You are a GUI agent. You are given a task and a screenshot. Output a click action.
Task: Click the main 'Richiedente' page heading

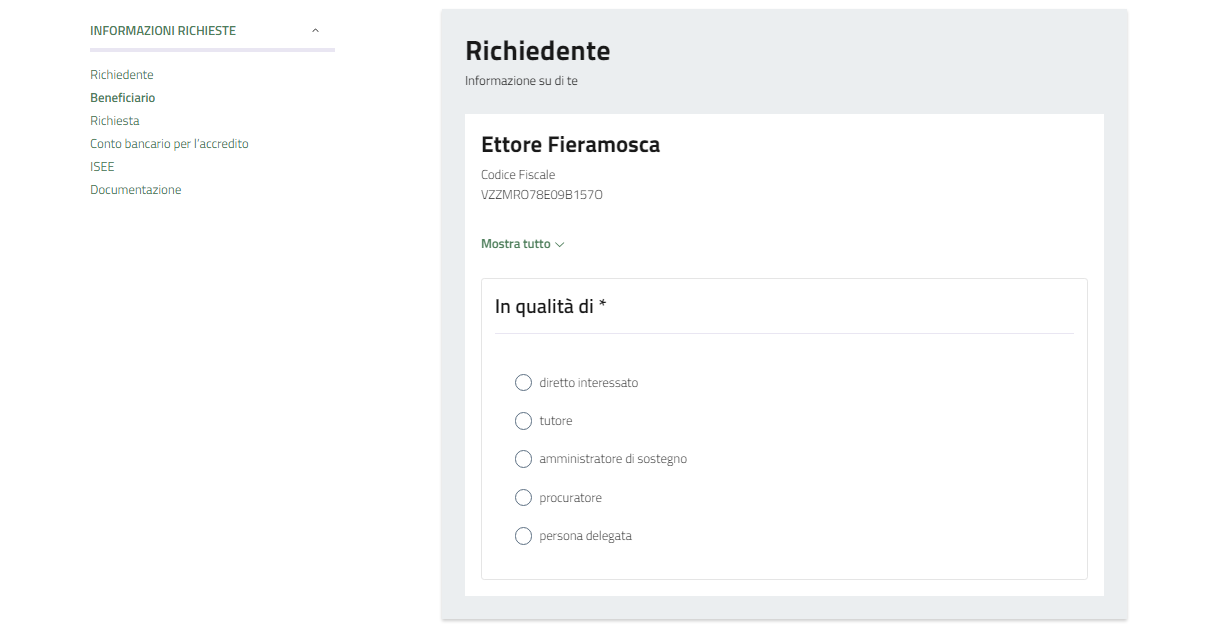538,51
